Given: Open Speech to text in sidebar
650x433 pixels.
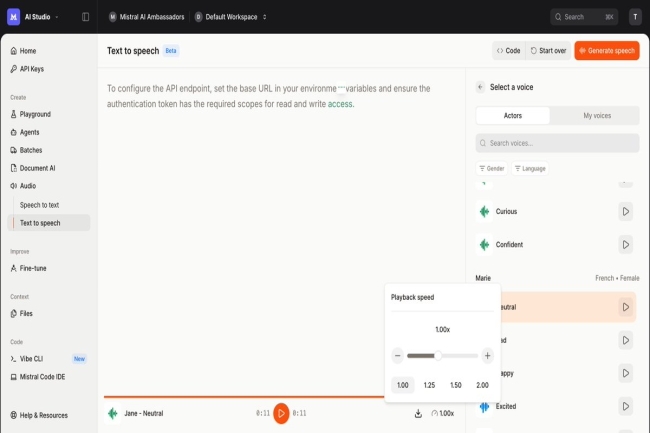Looking at the screenshot, I should click(39, 205).
